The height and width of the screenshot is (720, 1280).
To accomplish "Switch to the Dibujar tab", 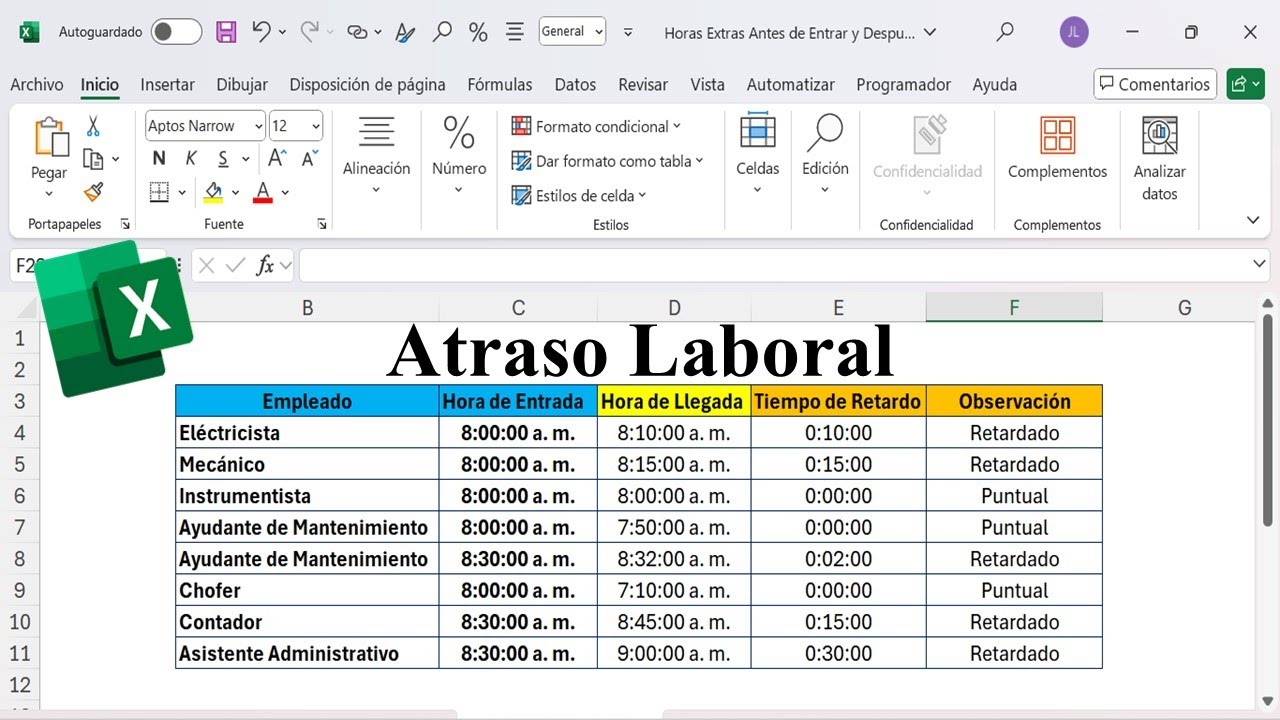I will [242, 85].
